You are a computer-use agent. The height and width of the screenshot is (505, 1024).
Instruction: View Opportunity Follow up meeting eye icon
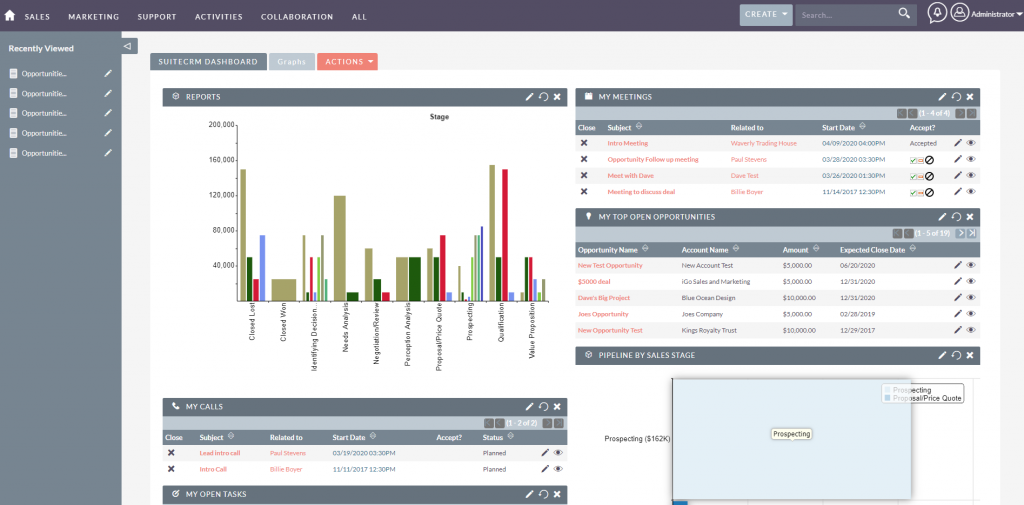pos(971,159)
